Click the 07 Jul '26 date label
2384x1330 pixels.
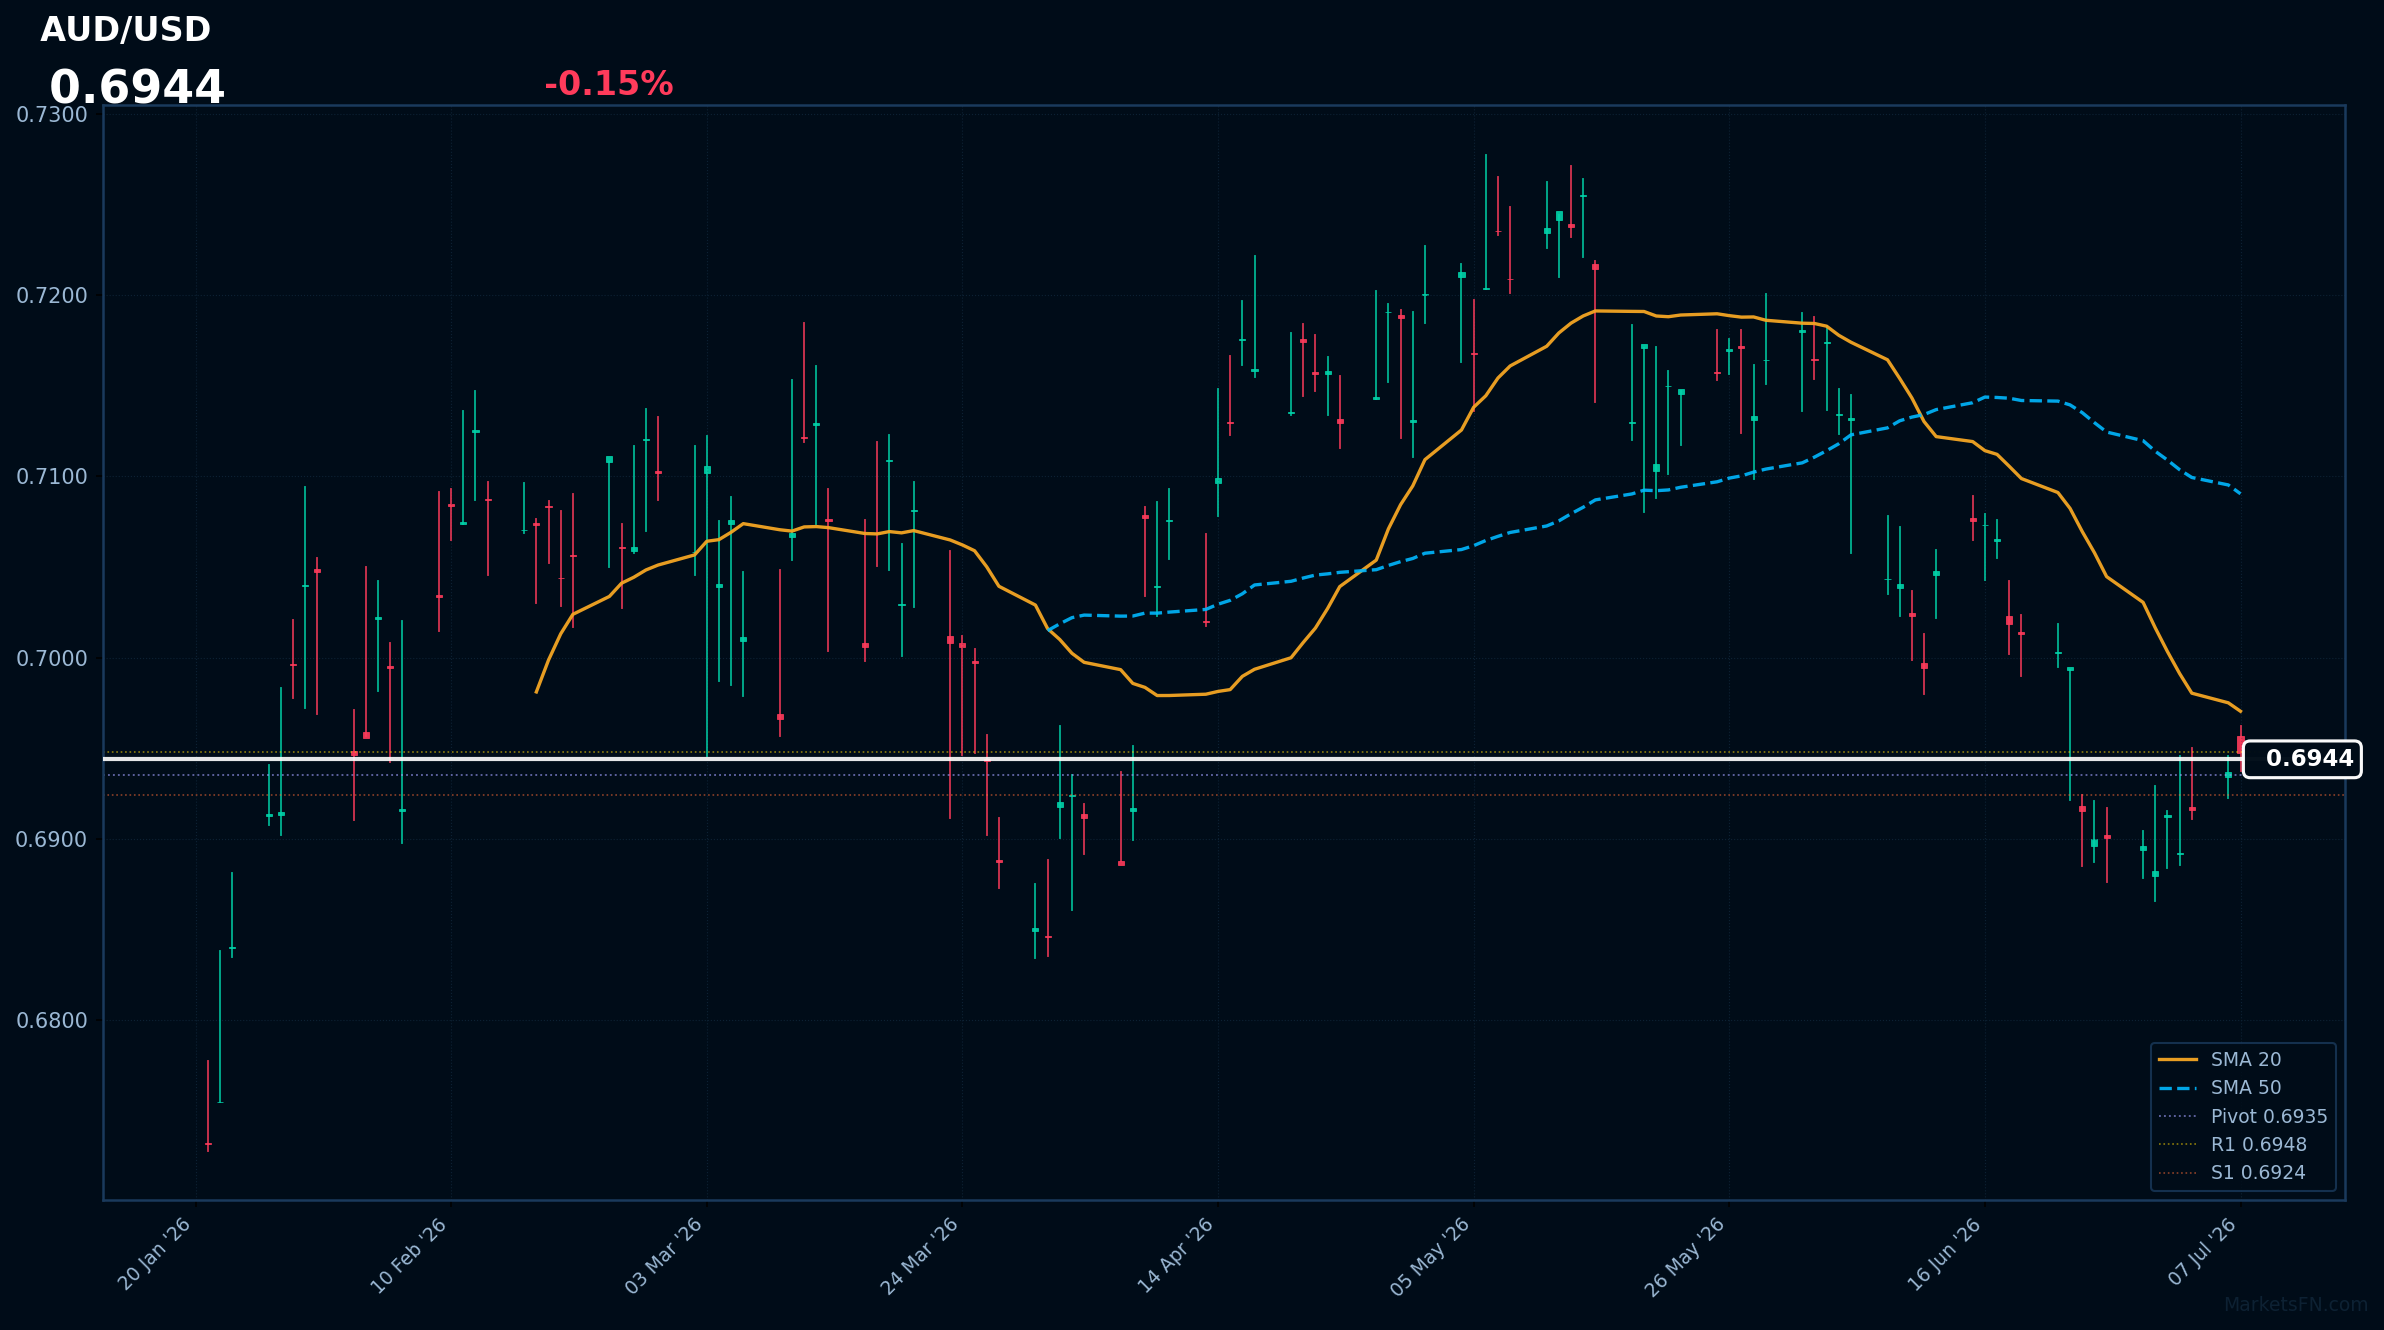point(2202,1252)
